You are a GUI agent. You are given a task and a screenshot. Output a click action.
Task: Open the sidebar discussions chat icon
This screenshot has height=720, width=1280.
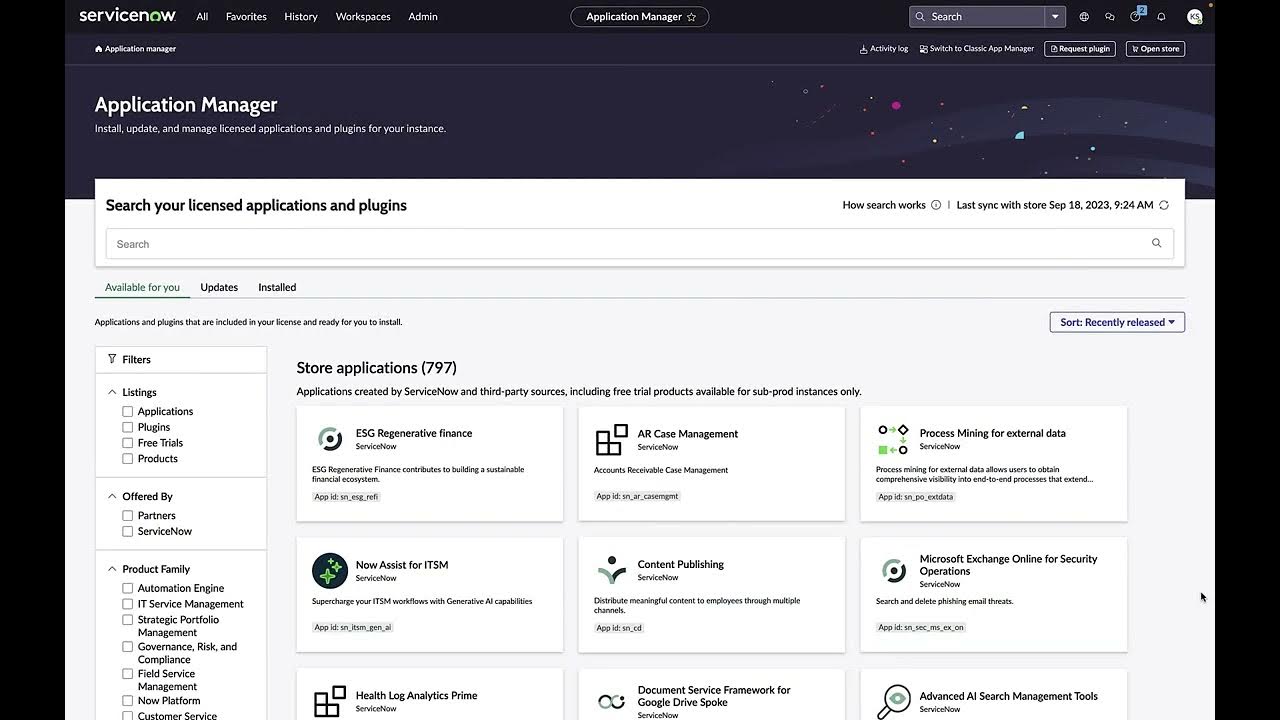click(x=1110, y=17)
